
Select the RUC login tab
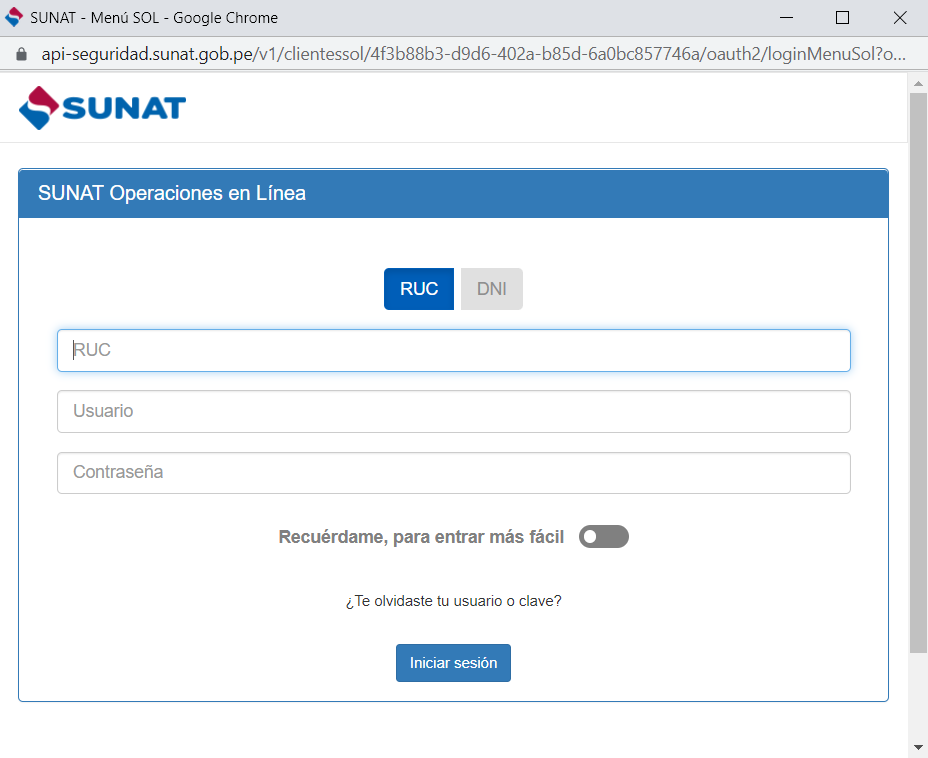pos(418,289)
